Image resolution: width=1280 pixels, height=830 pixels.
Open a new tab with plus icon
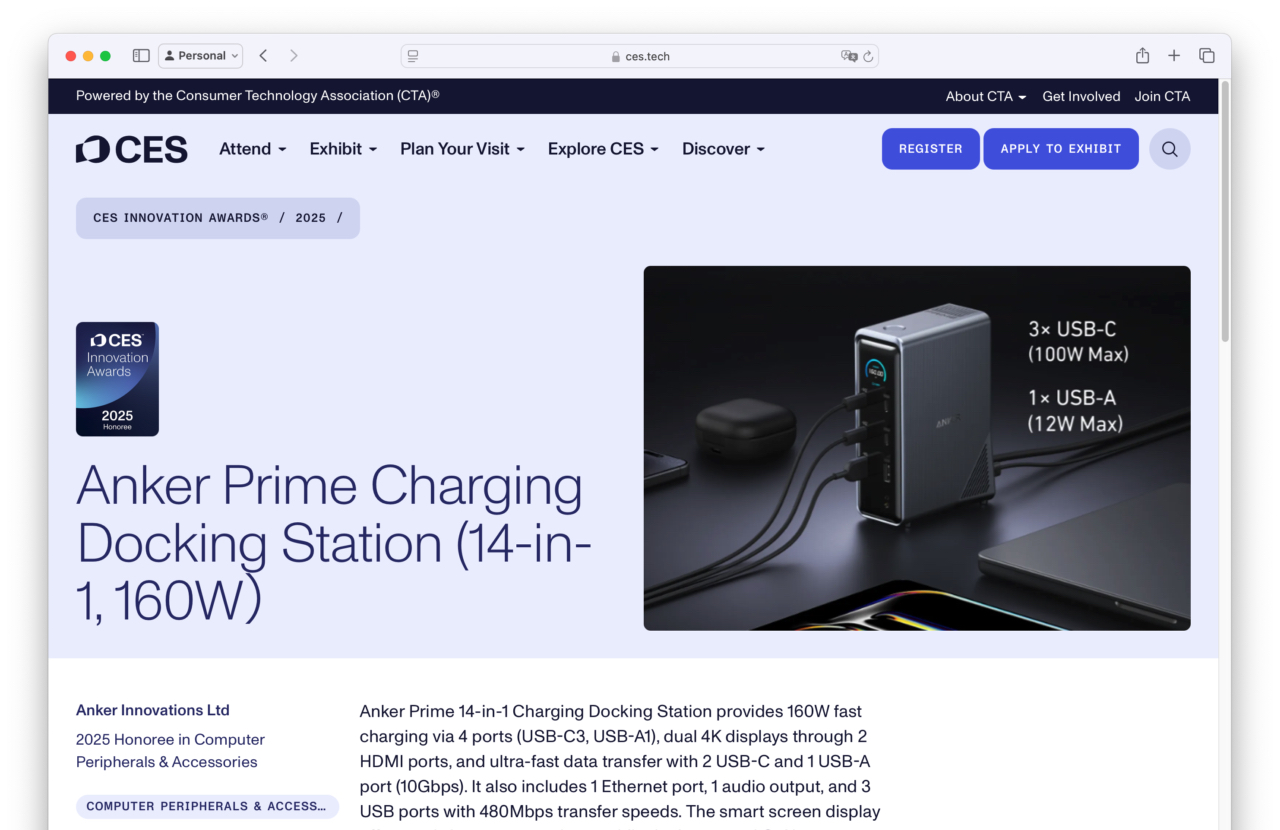click(1174, 56)
